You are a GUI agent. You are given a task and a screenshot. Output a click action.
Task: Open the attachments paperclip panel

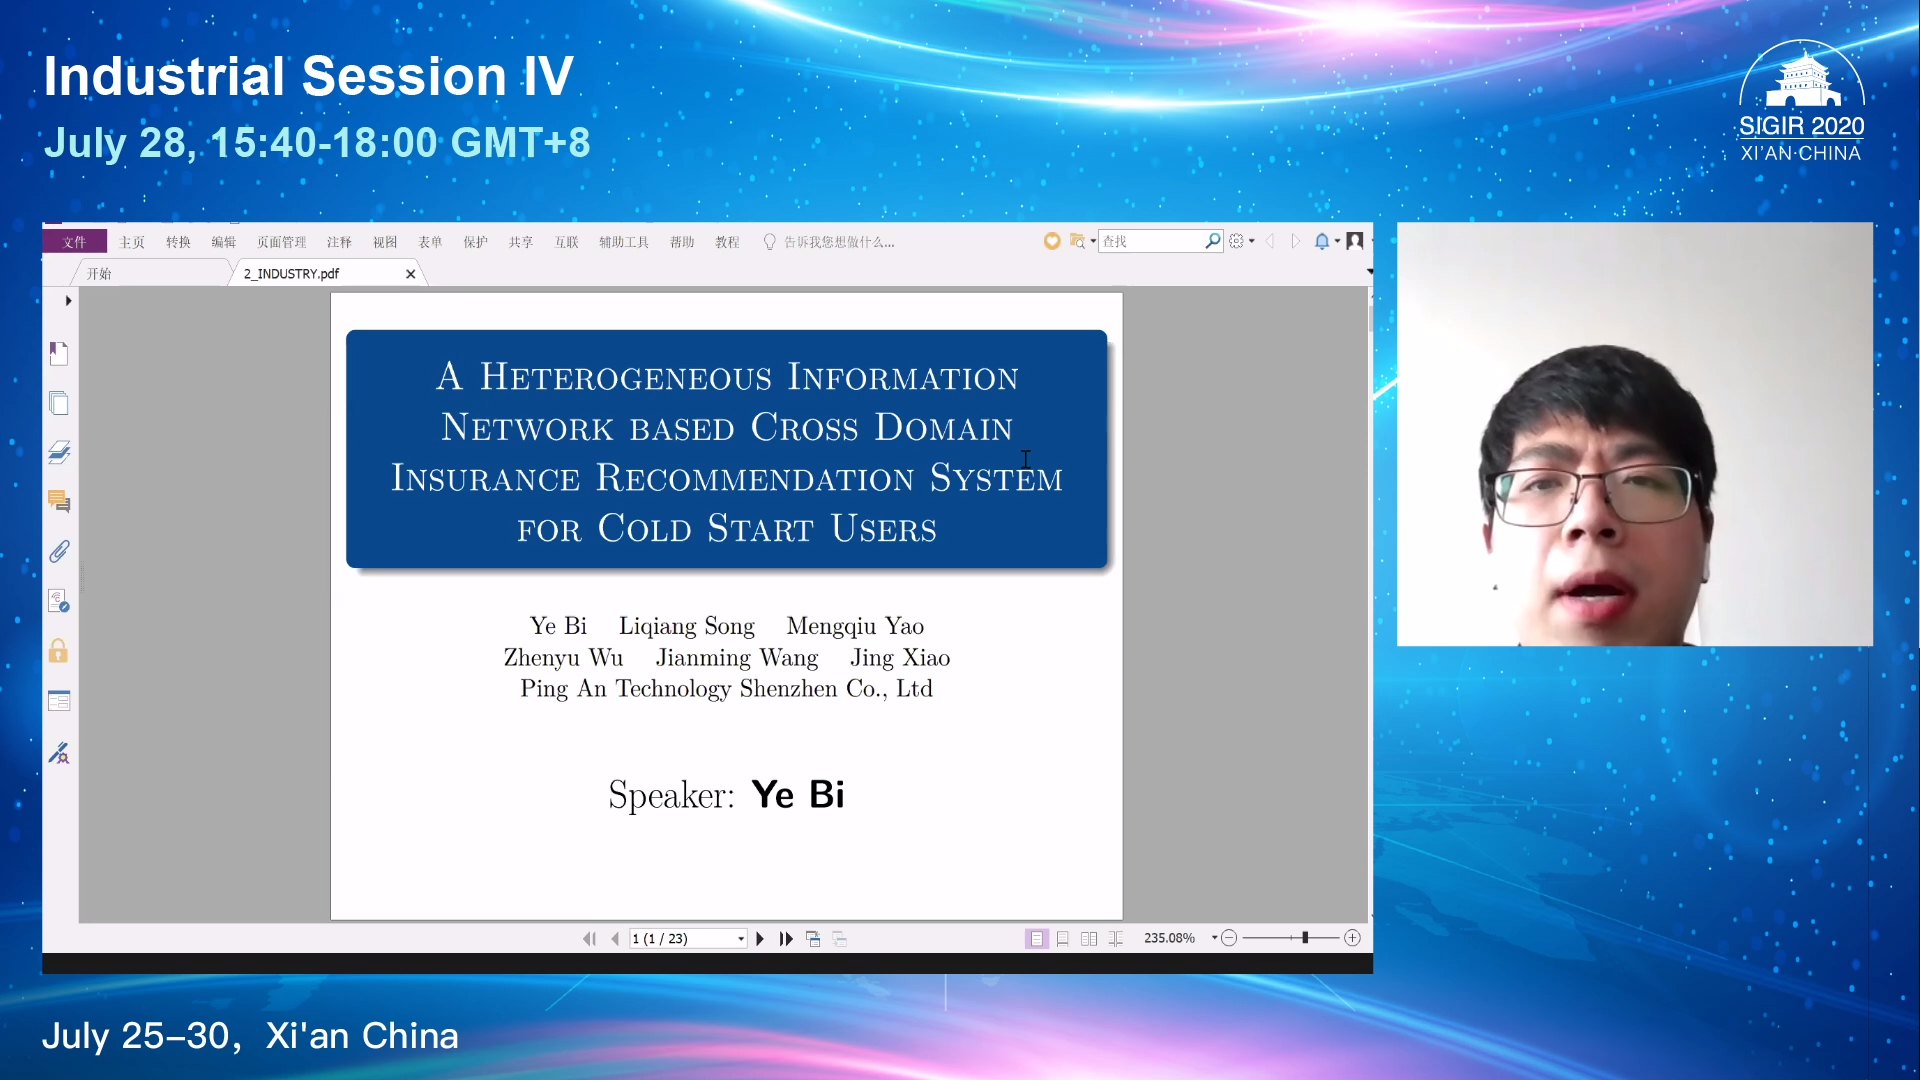click(59, 551)
